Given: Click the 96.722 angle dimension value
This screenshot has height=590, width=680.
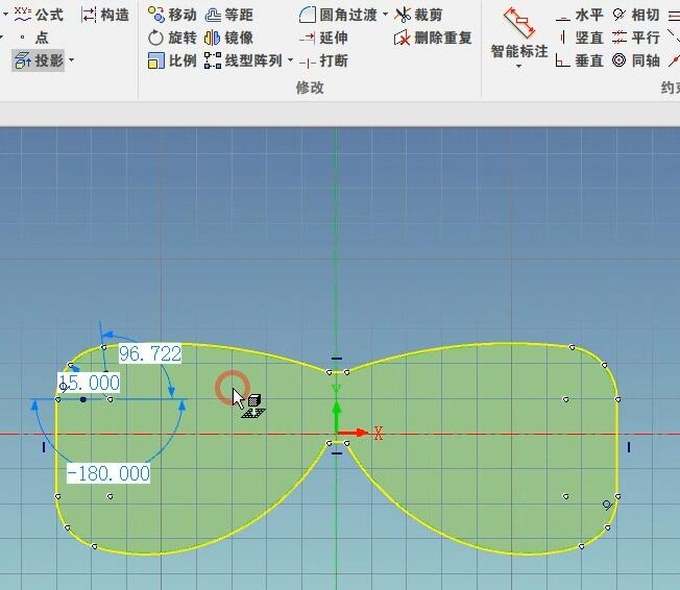Looking at the screenshot, I should 150,354.
